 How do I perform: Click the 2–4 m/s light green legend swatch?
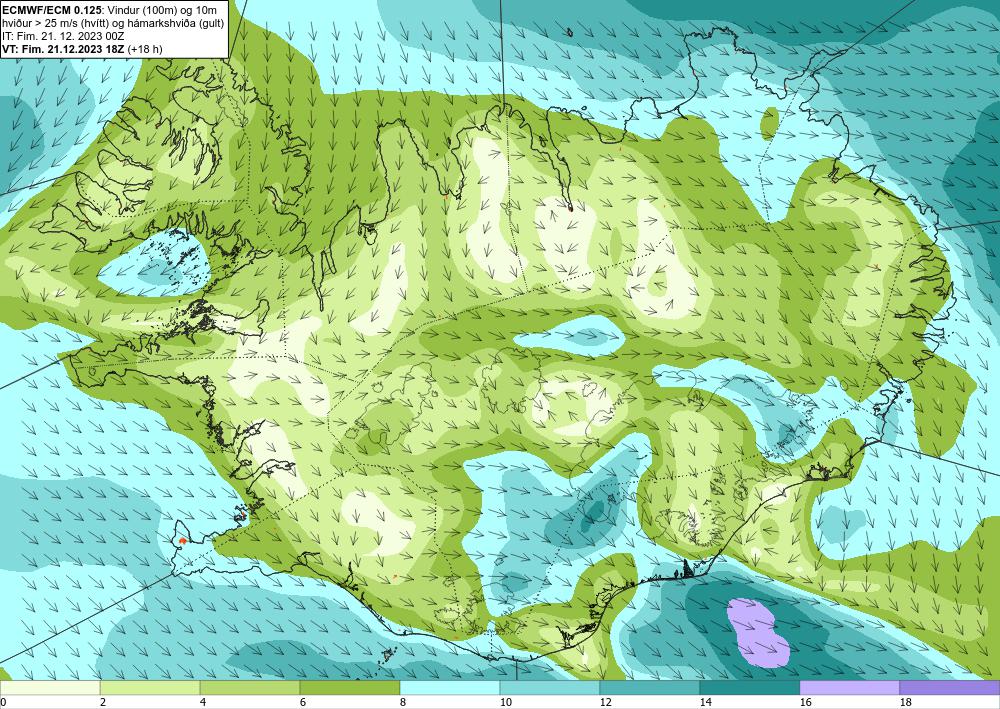(x=150, y=687)
